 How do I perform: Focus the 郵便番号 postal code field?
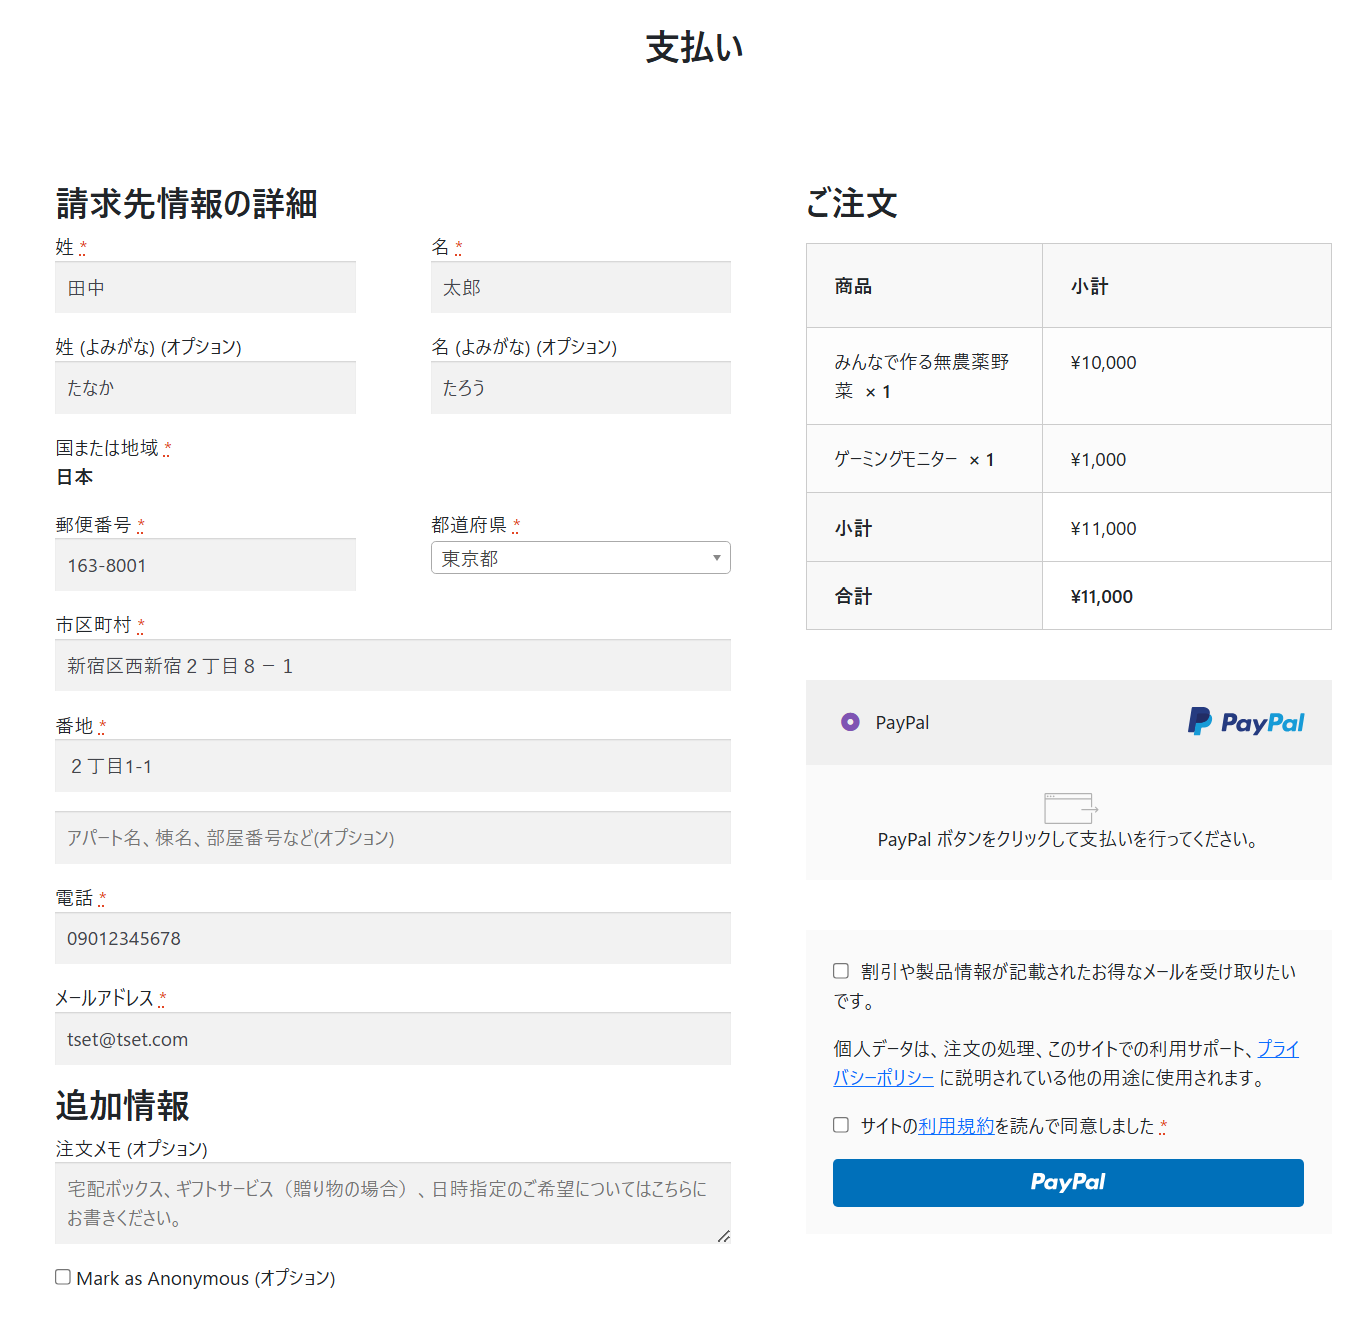pyautogui.click(x=205, y=566)
